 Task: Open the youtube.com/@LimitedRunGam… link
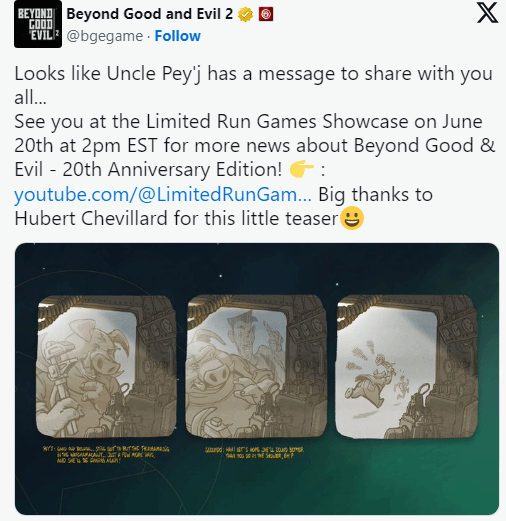tap(163, 194)
